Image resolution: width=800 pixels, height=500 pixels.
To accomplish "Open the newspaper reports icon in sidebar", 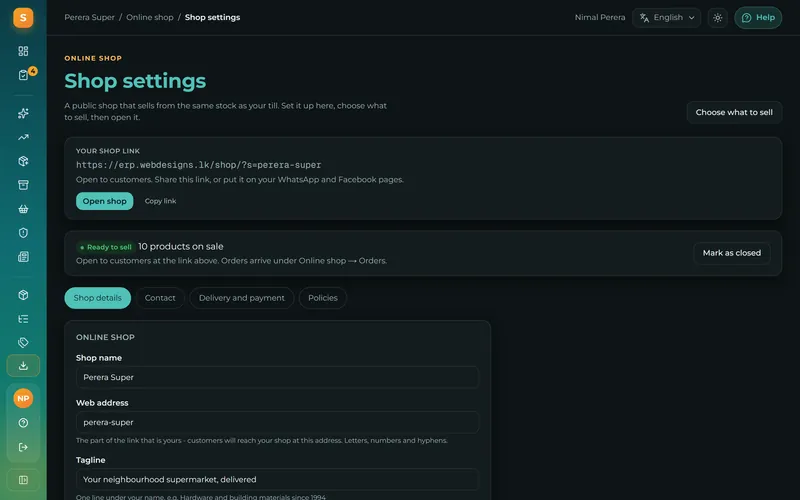I will (23, 257).
